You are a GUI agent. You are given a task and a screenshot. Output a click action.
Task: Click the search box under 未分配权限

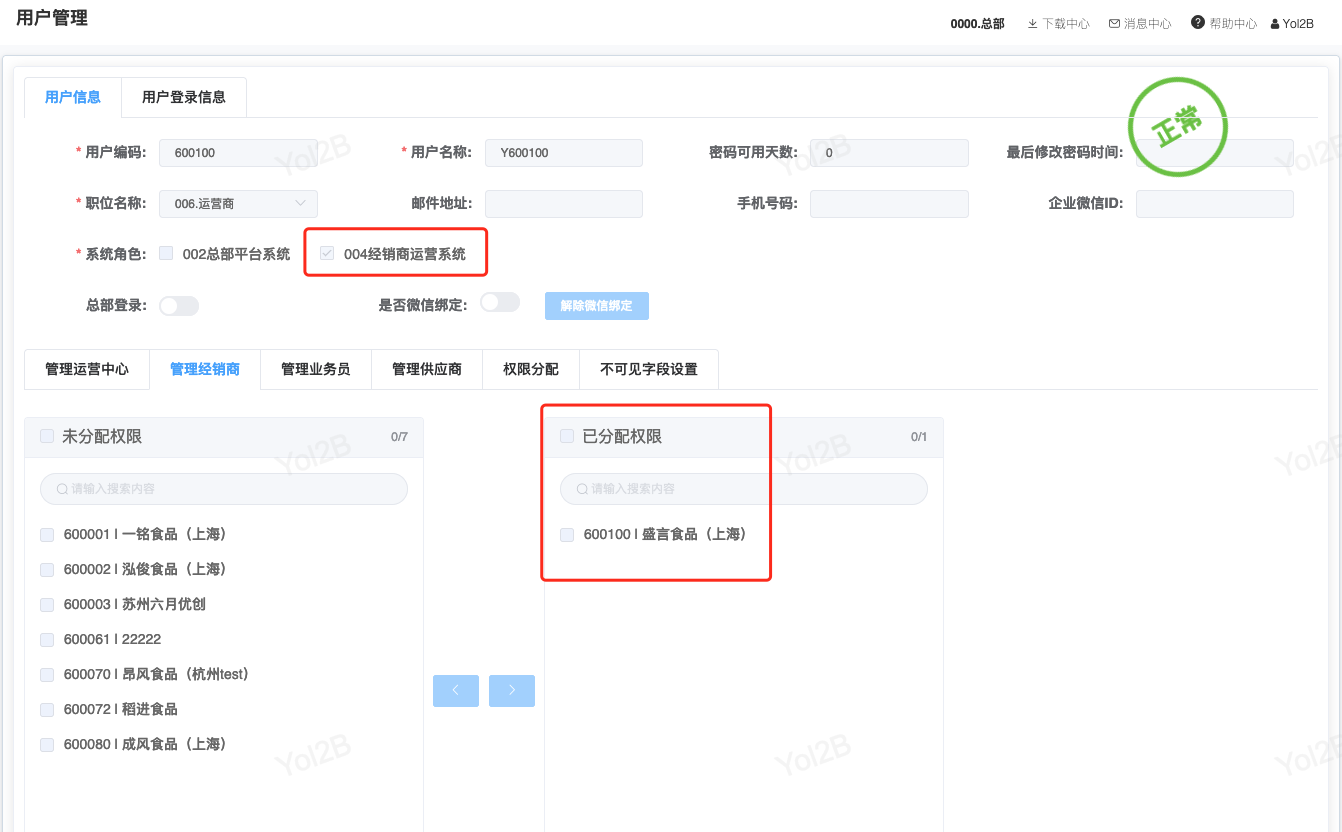click(224, 489)
